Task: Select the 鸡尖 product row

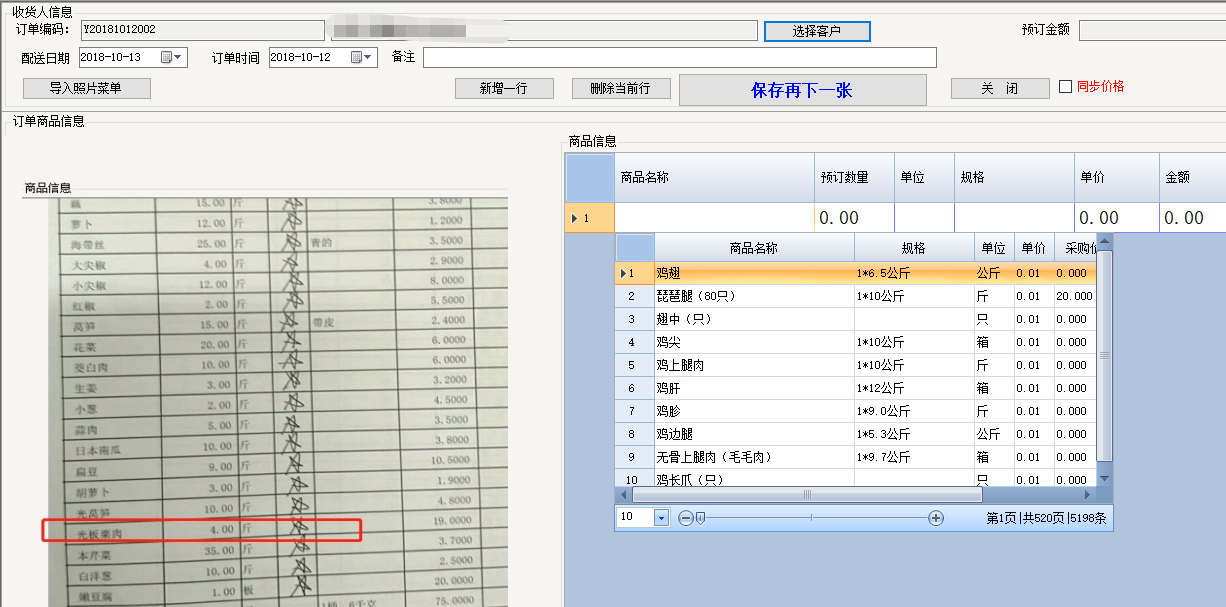Action: pos(856,342)
